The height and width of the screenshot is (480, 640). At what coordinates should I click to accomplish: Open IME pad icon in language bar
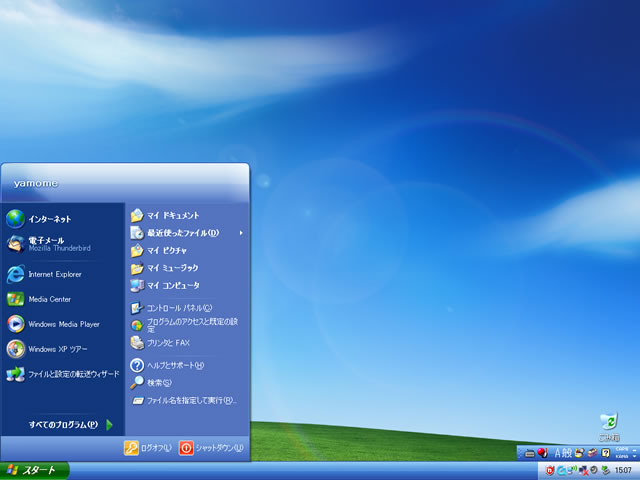580,453
